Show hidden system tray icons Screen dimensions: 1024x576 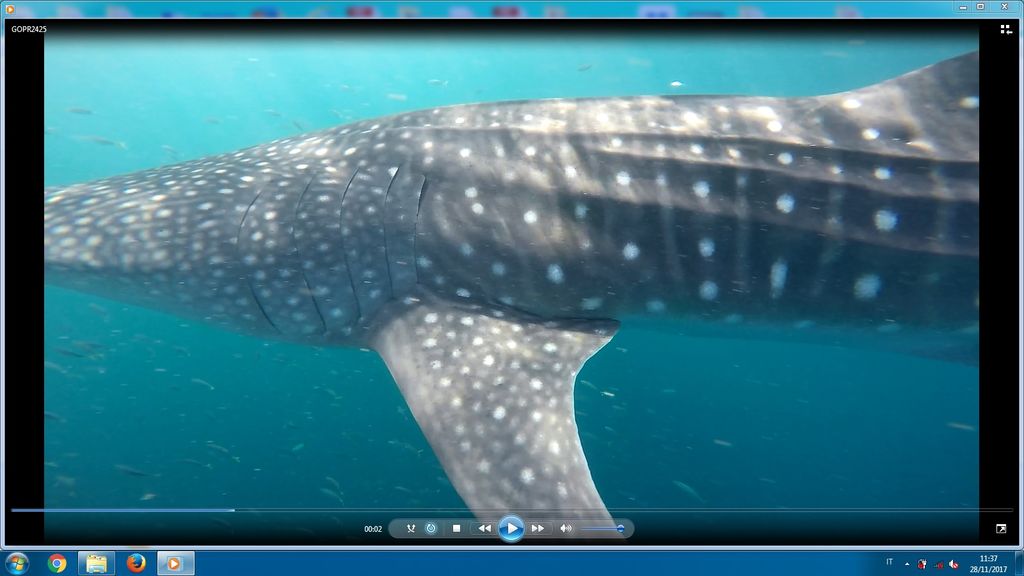pyautogui.click(x=907, y=563)
